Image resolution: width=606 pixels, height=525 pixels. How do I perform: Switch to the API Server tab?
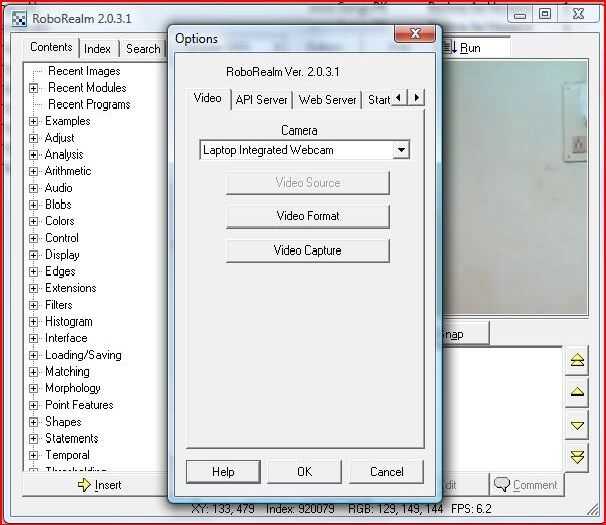pyautogui.click(x=261, y=100)
